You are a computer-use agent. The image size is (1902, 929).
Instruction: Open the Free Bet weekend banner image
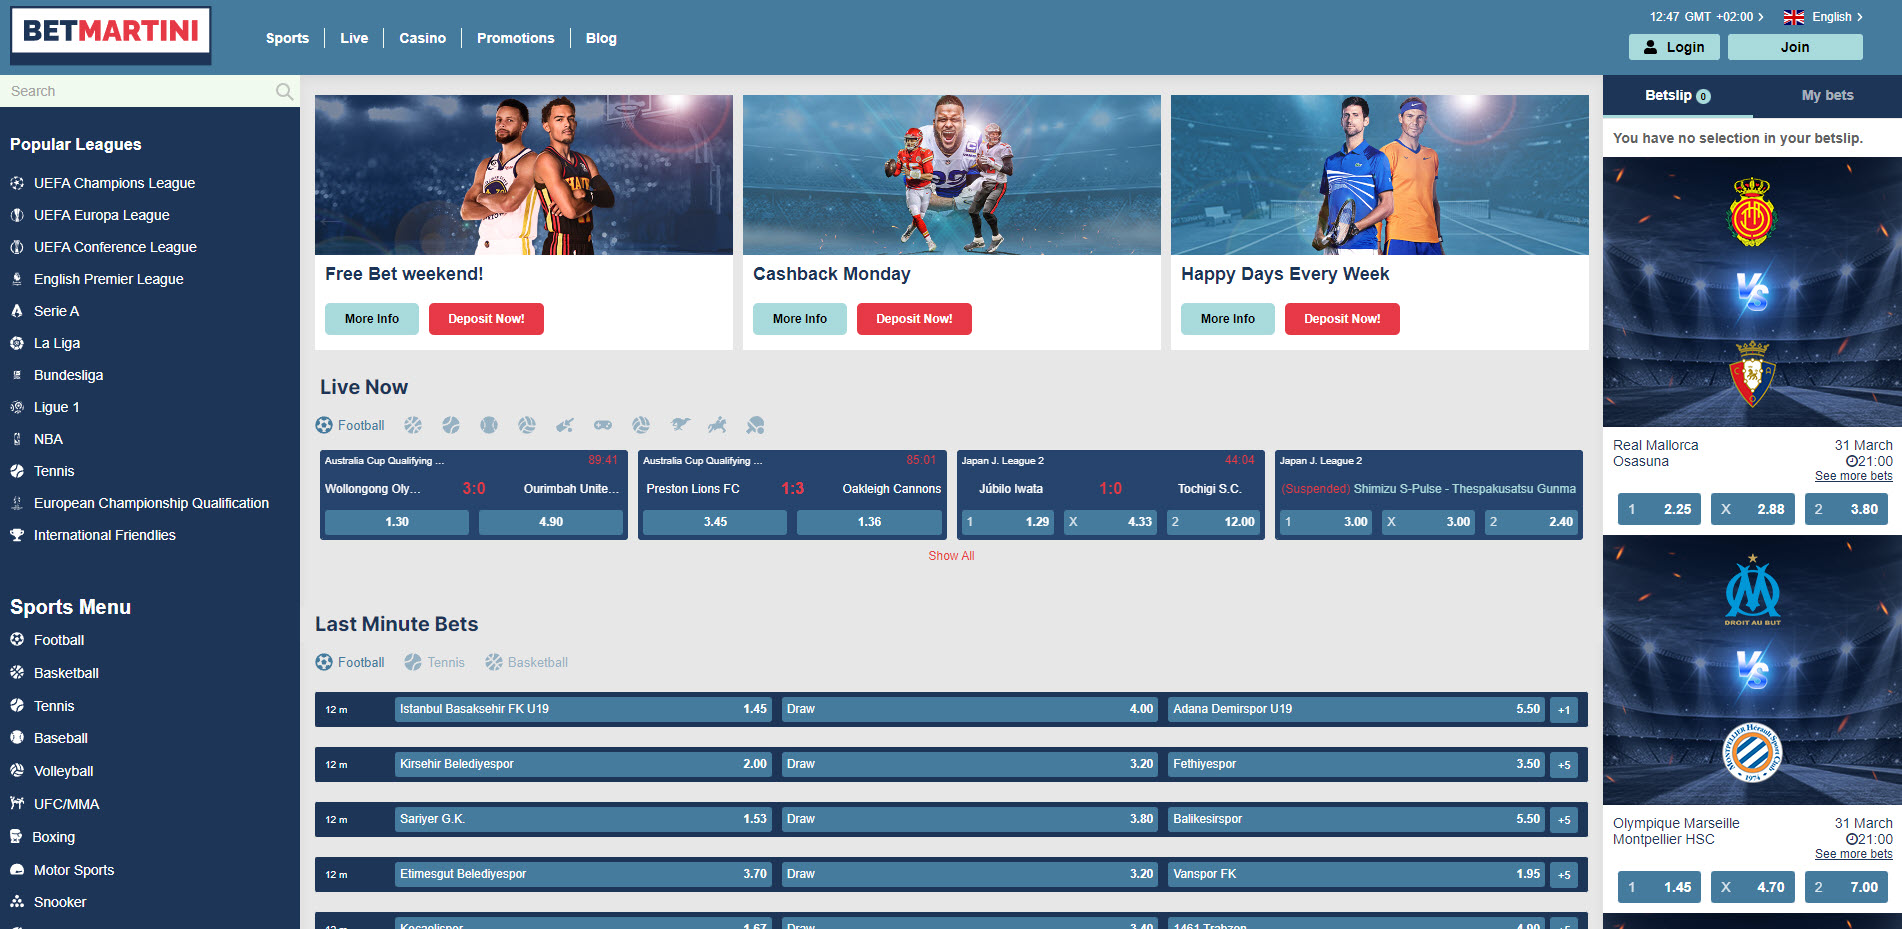click(524, 175)
